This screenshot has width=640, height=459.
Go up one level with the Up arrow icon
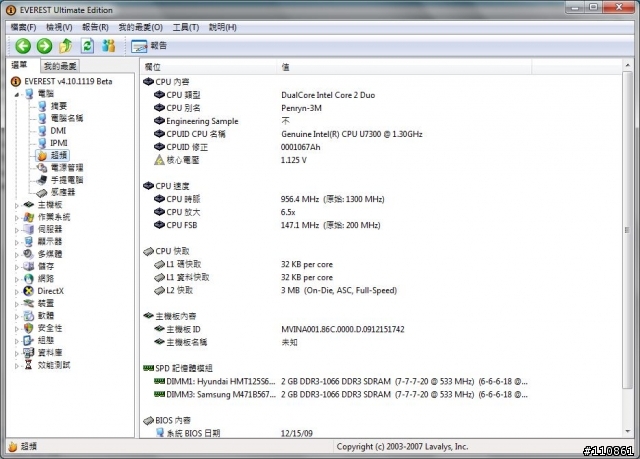click(x=66, y=46)
